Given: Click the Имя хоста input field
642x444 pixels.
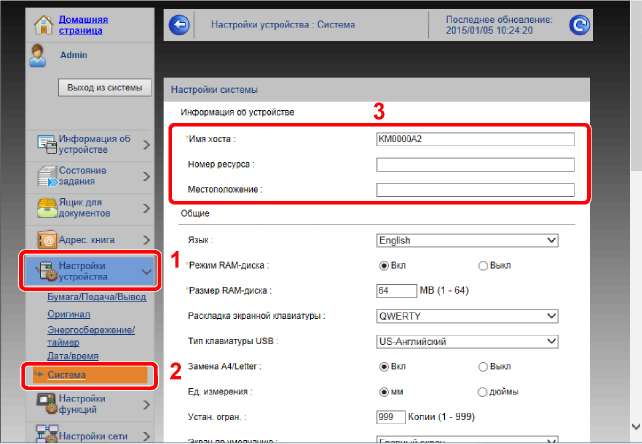Looking at the screenshot, I should click(x=475, y=139).
